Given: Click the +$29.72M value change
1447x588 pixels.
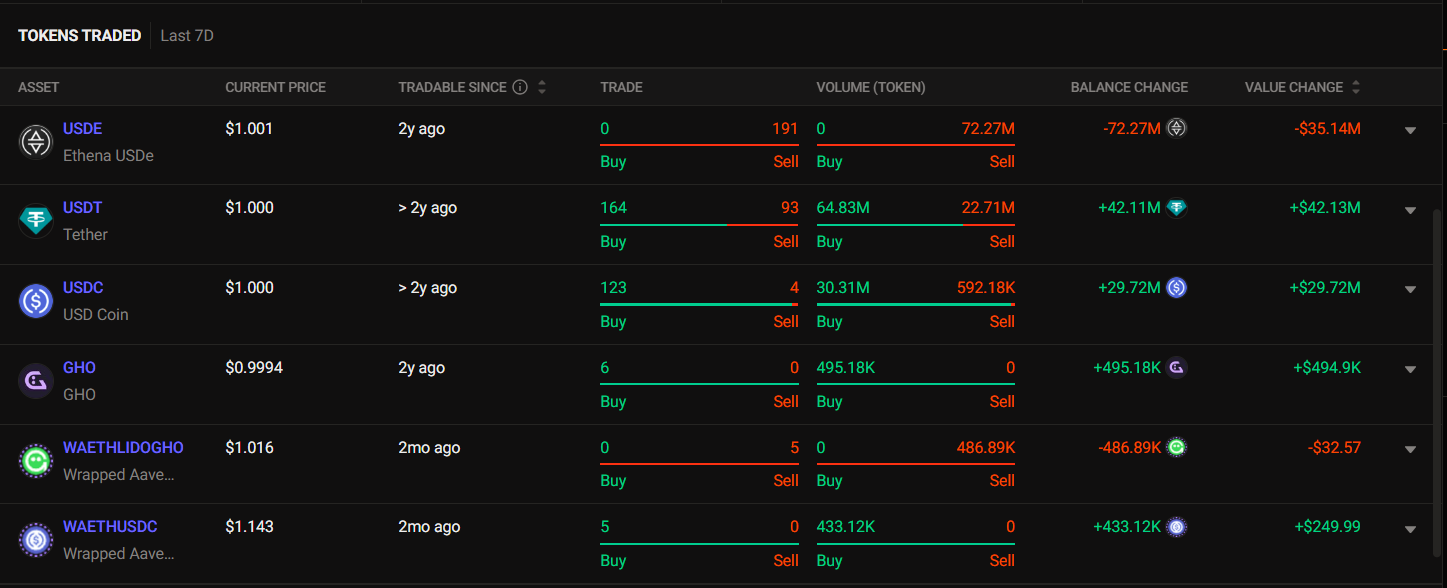Looking at the screenshot, I should coord(1325,288).
